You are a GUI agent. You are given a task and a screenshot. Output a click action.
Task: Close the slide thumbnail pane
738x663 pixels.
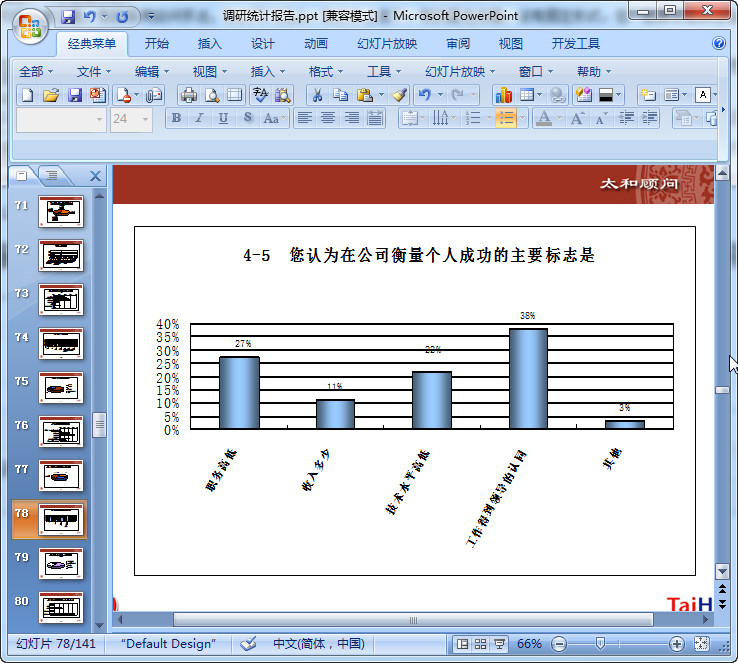(x=96, y=176)
